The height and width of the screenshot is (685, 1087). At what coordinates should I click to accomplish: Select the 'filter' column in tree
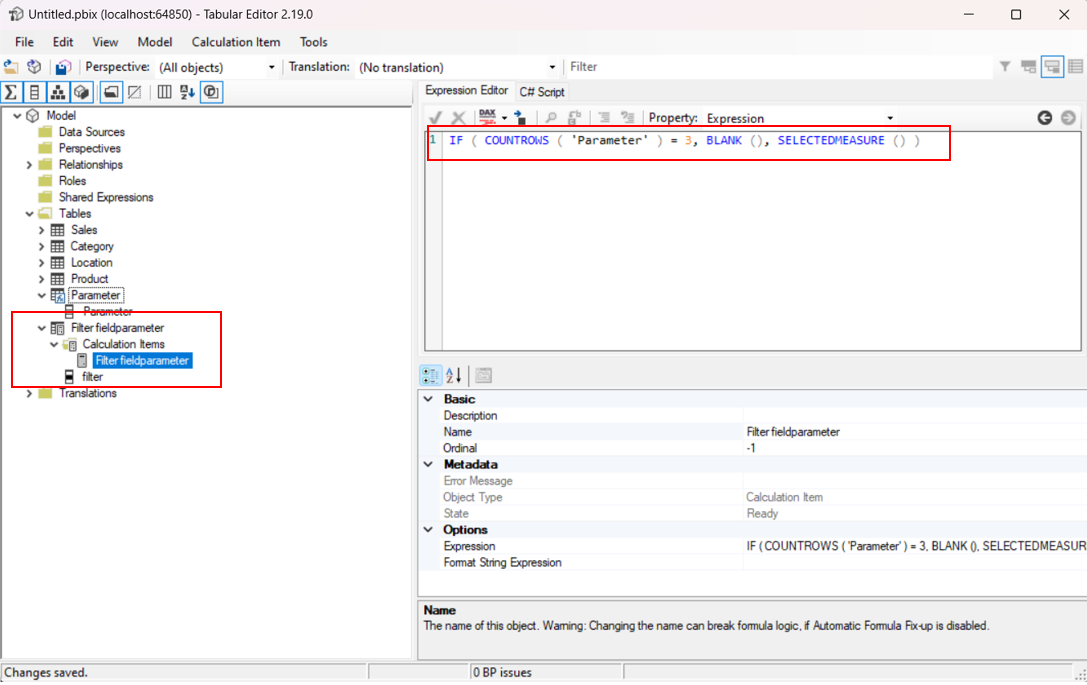pyautogui.click(x=92, y=377)
